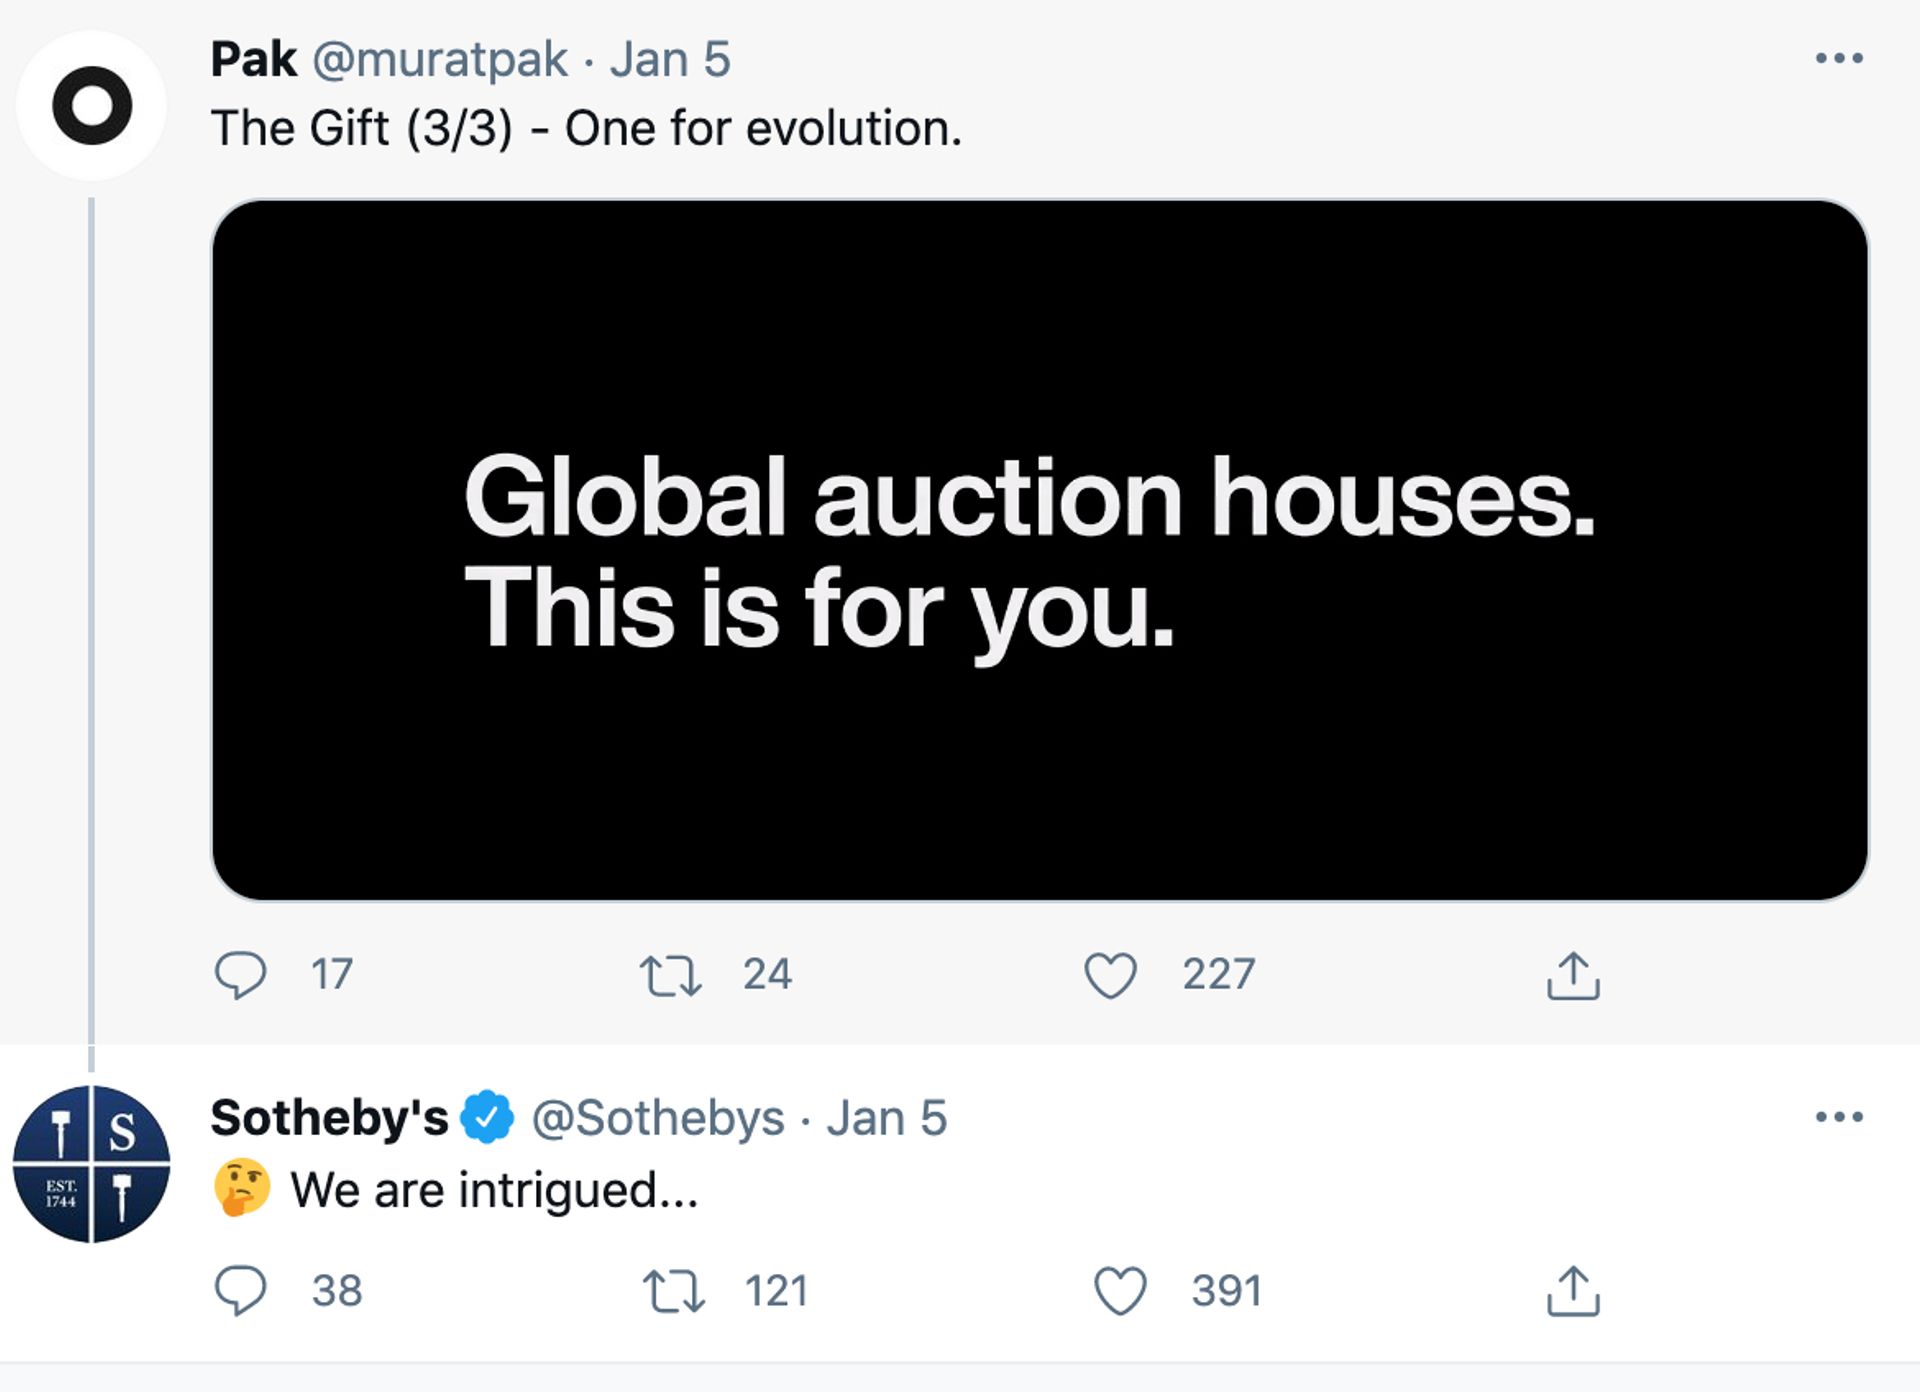Screen dimensions: 1920x1392
Task: Click the Sotheby's display name
Action: click(x=329, y=1118)
